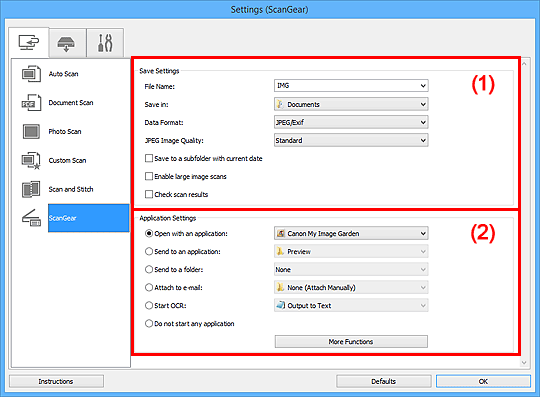Screen dimensions: 540x397
Task: Tick Enable large image scans checkbox
Action: point(149,176)
